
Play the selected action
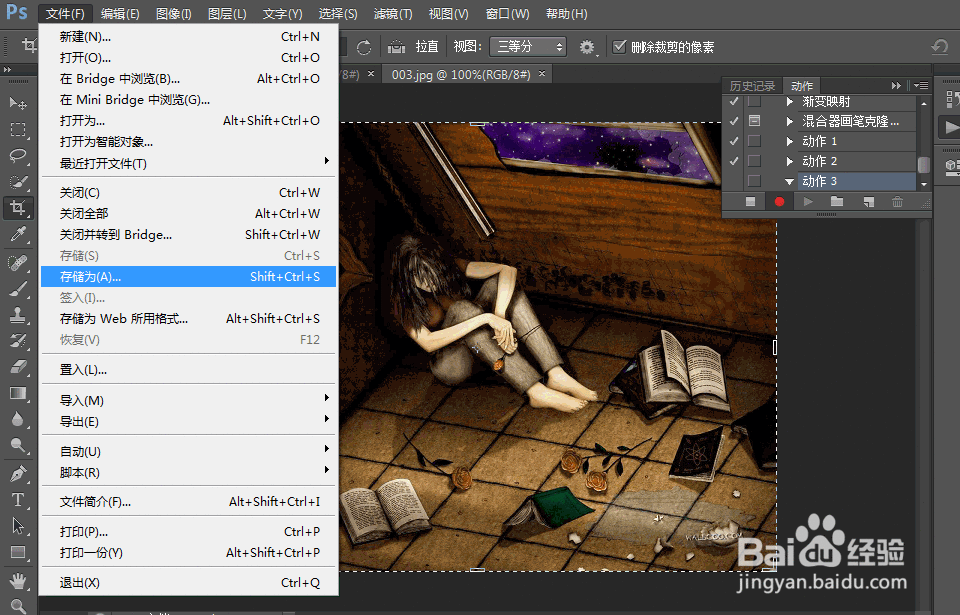[808, 202]
